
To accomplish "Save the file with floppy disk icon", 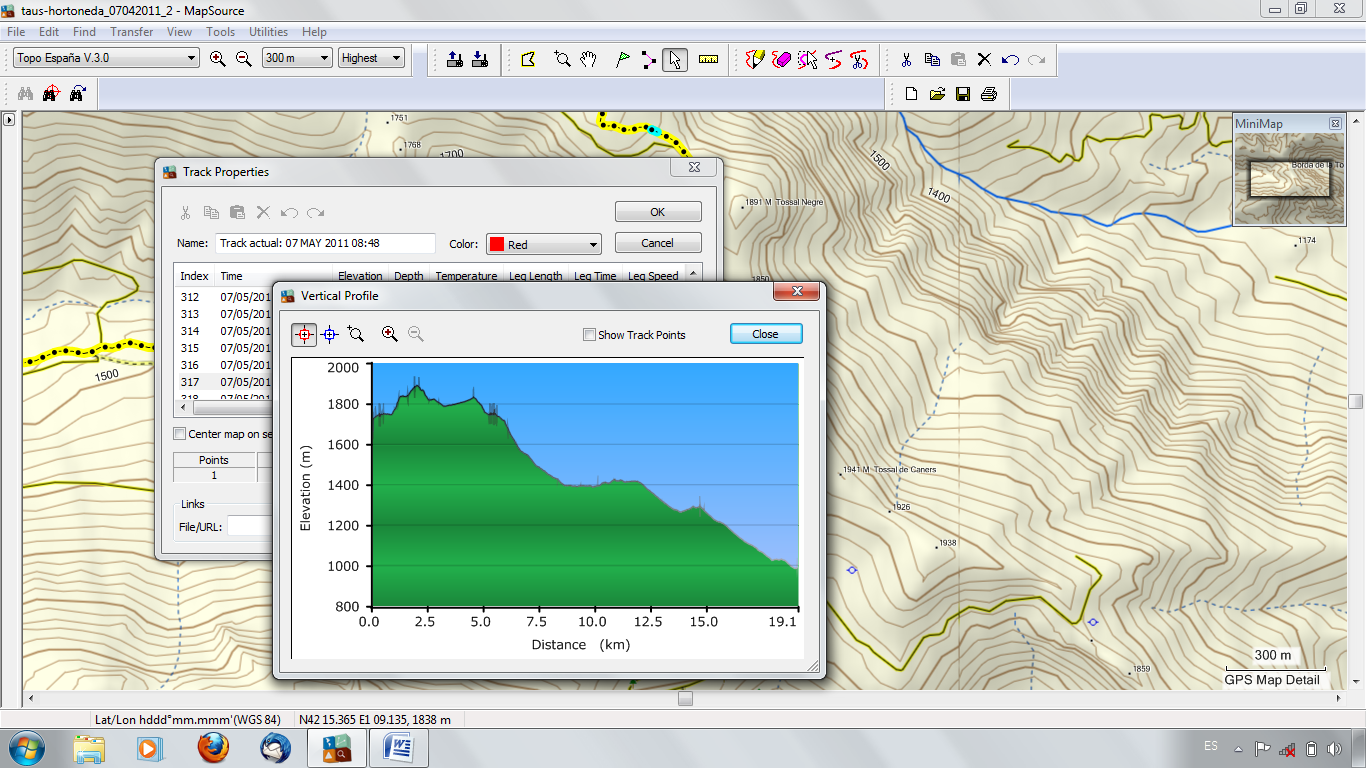I will [x=963, y=94].
